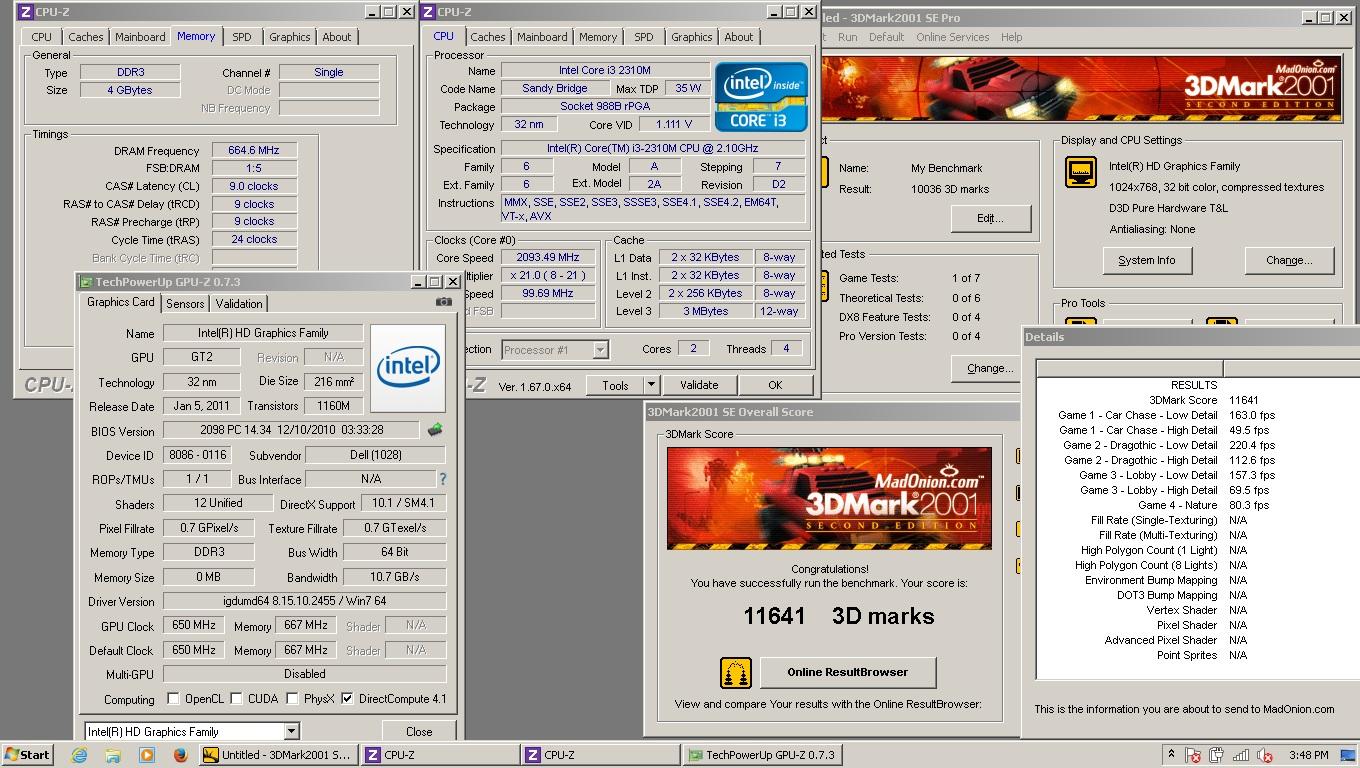Toggle the DirectCompute 4.1 checkbox

click(348, 699)
